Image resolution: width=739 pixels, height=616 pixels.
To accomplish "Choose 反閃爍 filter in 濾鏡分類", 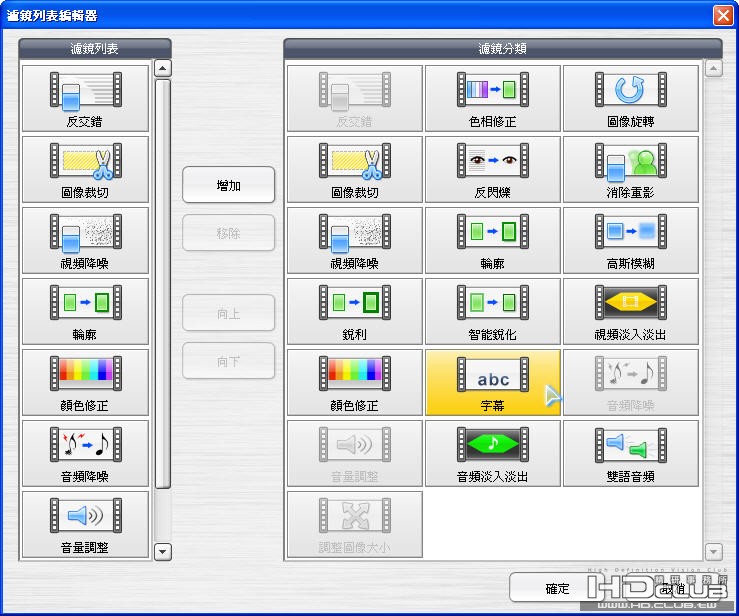I will coord(493,170).
